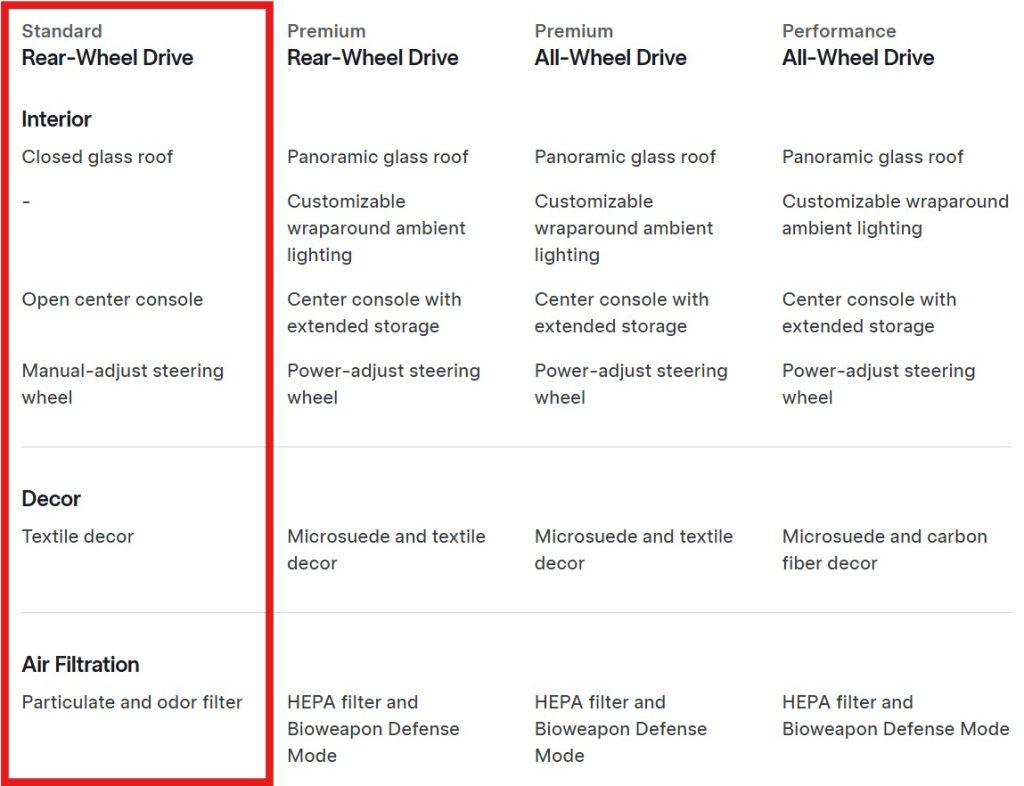The width and height of the screenshot is (1024, 786).
Task: Click Panoramic glass roof under Performance column
Action: tap(872, 157)
